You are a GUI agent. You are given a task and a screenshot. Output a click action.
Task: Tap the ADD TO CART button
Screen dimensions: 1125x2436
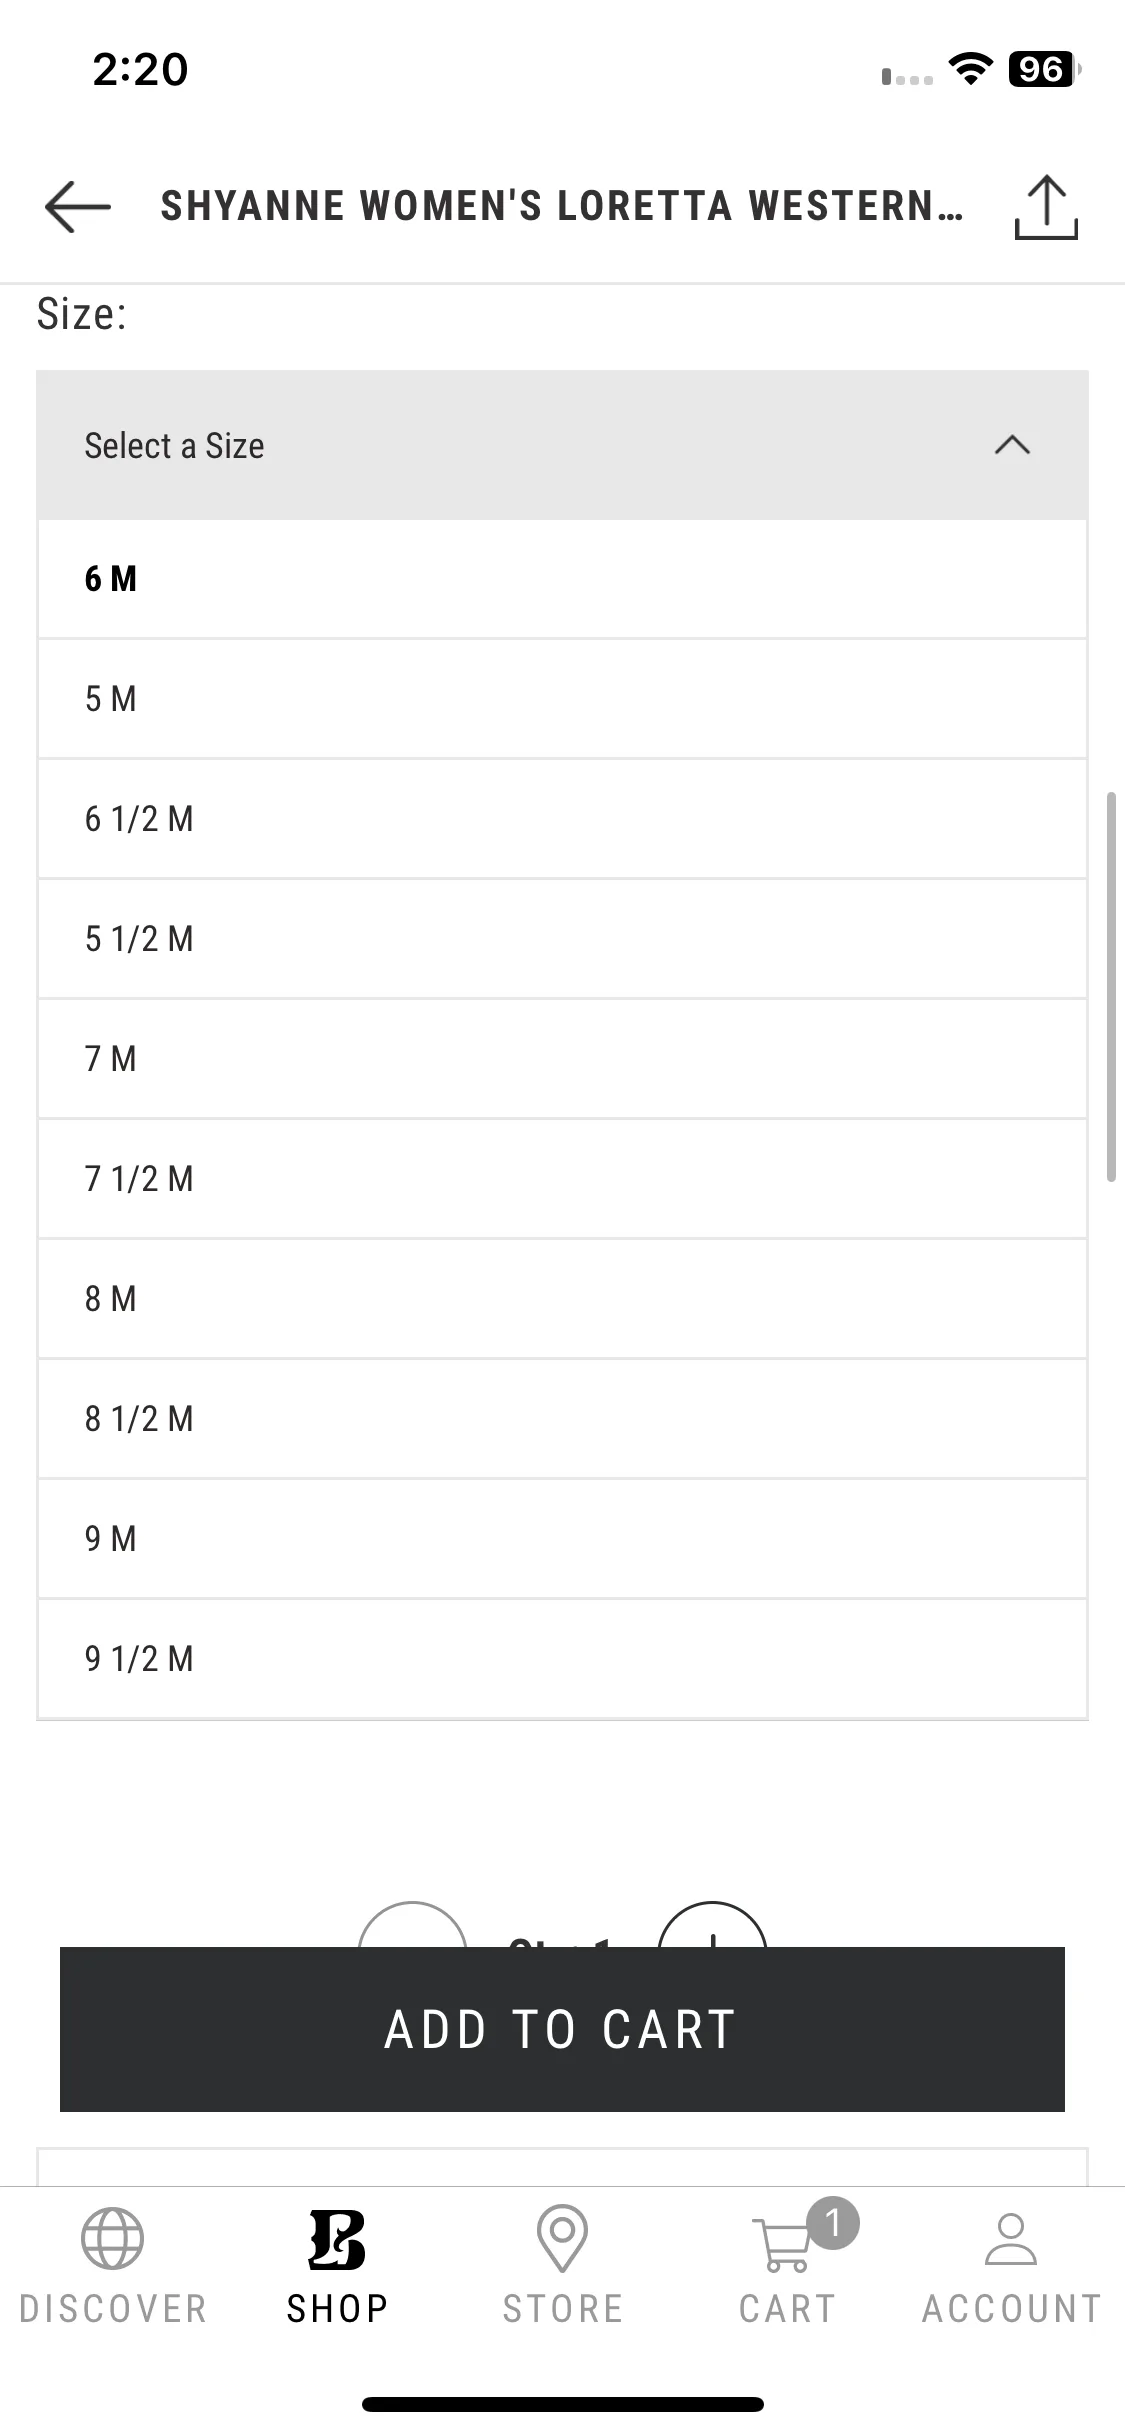point(562,2029)
